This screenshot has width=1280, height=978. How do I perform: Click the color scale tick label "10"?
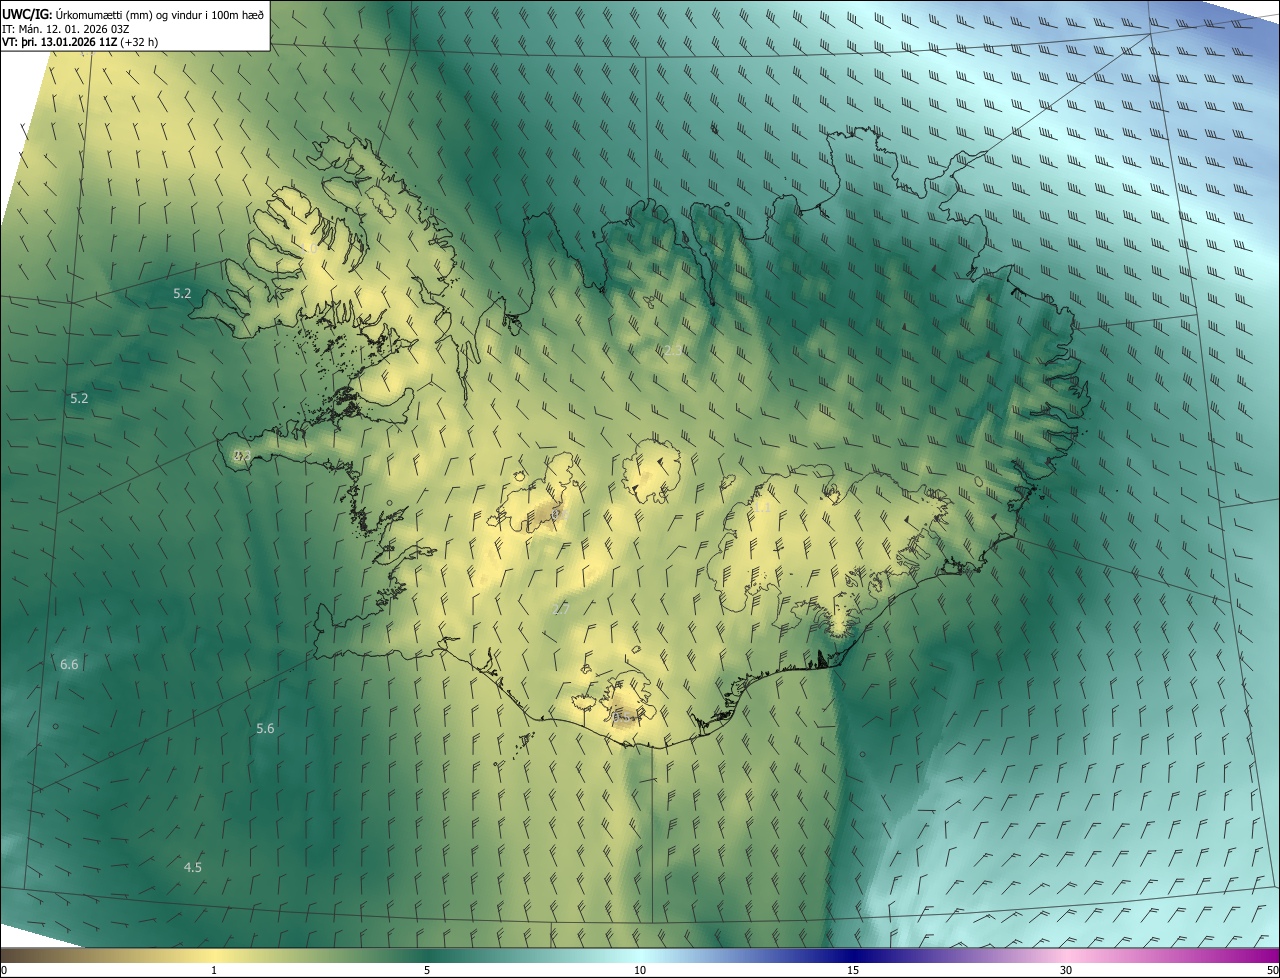coord(640,970)
